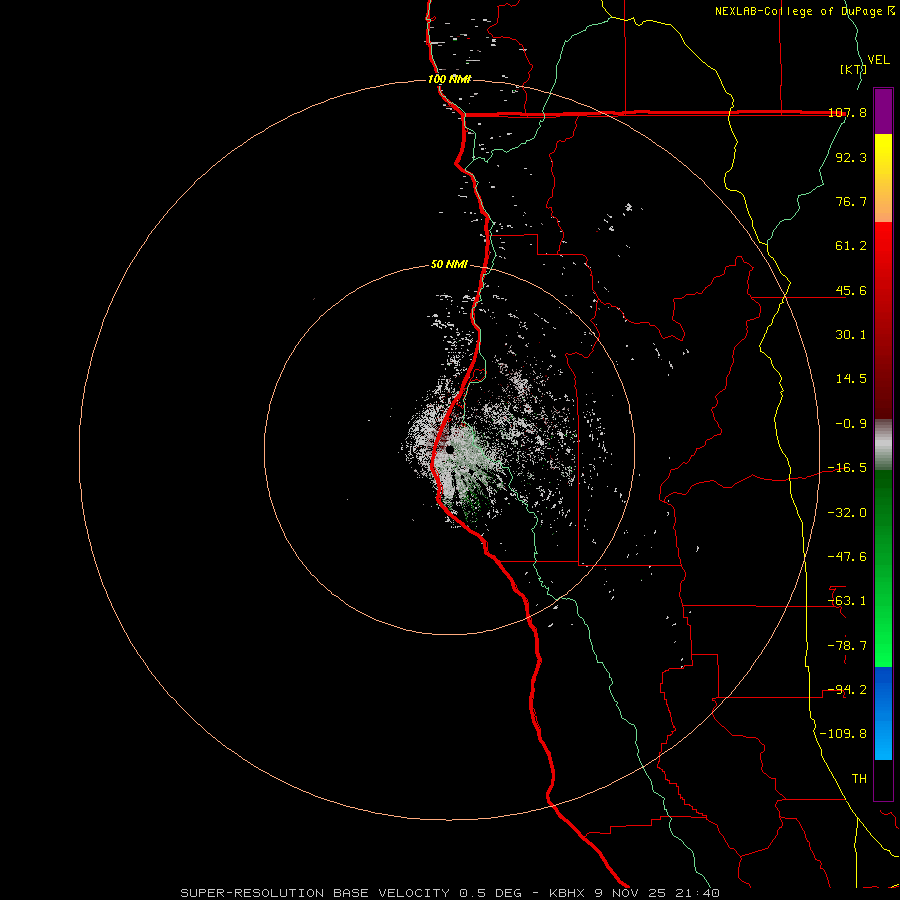
Task: Click the VEL legend title
Action: click(878, 60)
